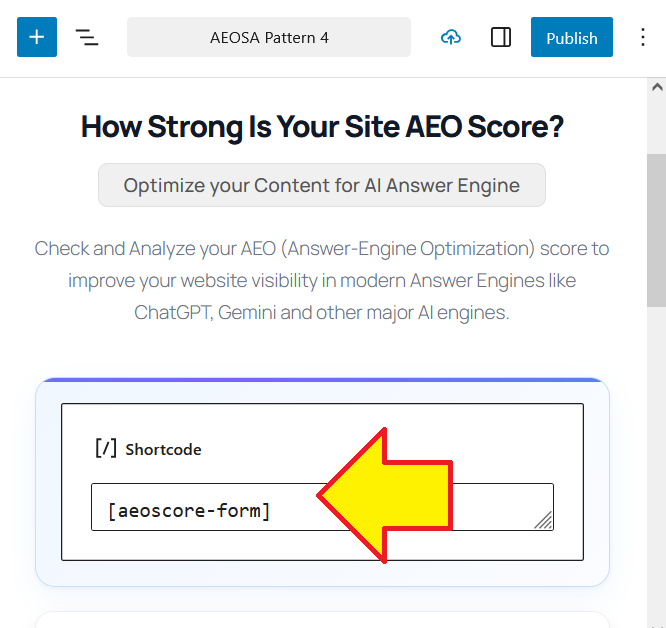Click the empty card below the shortcode section
Viewport: 666px width, 628px height.
point(322,620)
